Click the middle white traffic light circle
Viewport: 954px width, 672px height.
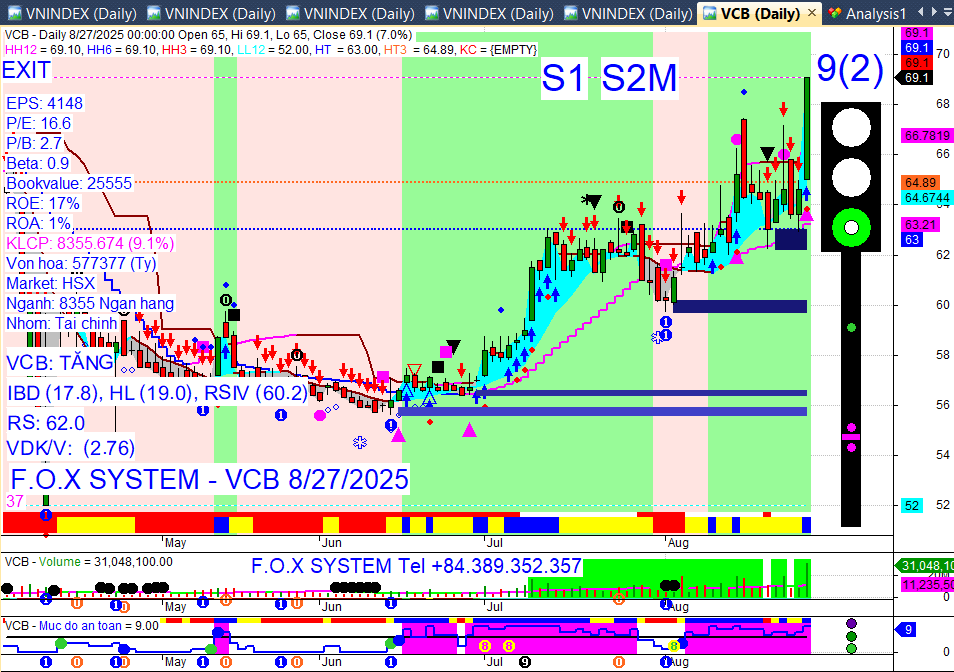[x=851, y=177]
